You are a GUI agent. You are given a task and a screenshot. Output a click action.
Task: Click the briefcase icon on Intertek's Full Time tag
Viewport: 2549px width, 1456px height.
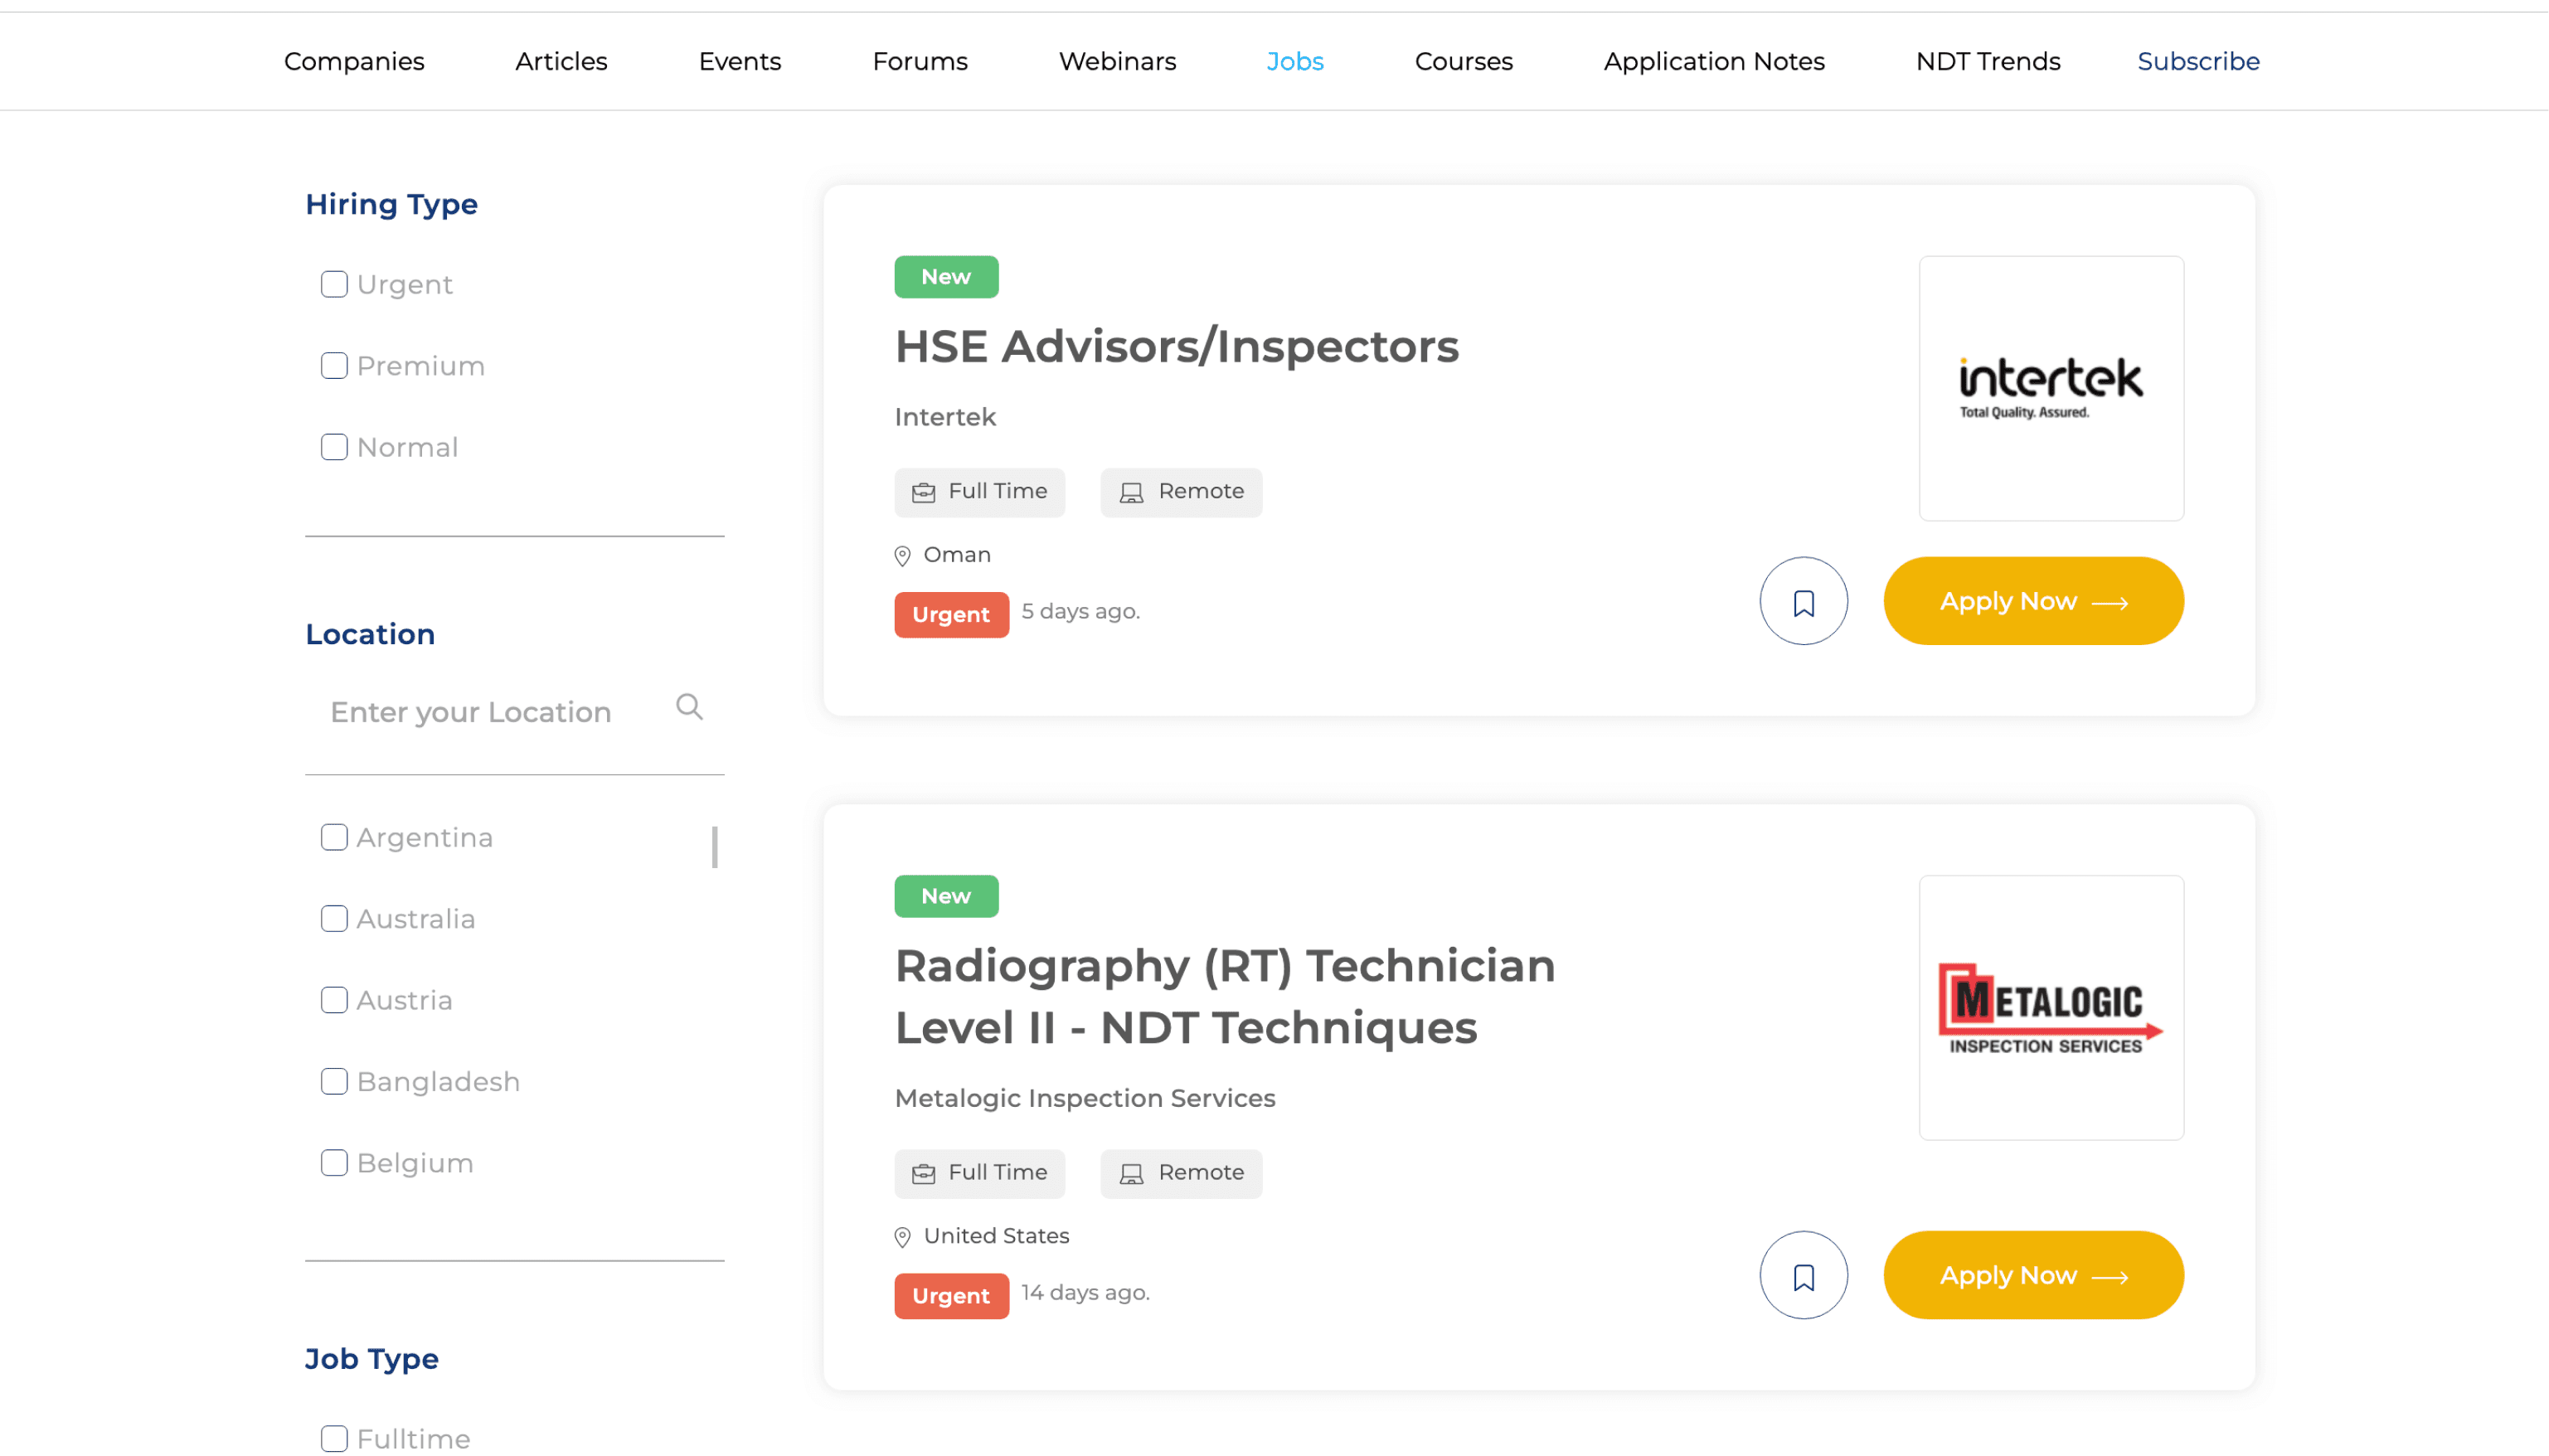tap(923, 492)
